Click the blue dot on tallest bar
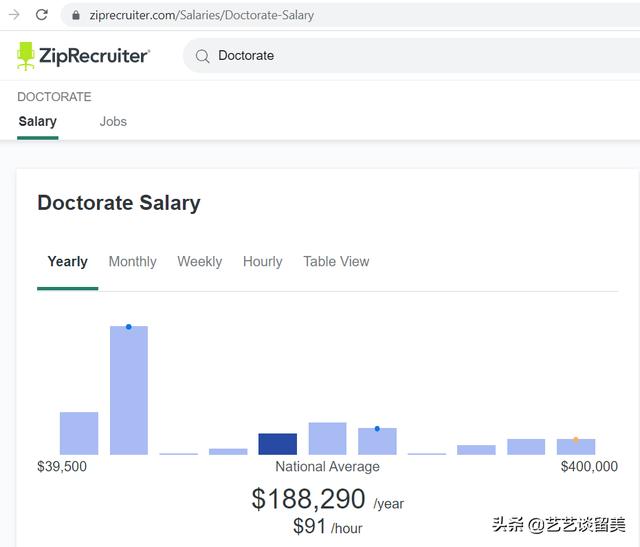The height and width of the screenshot is (547, 640). 129,327
